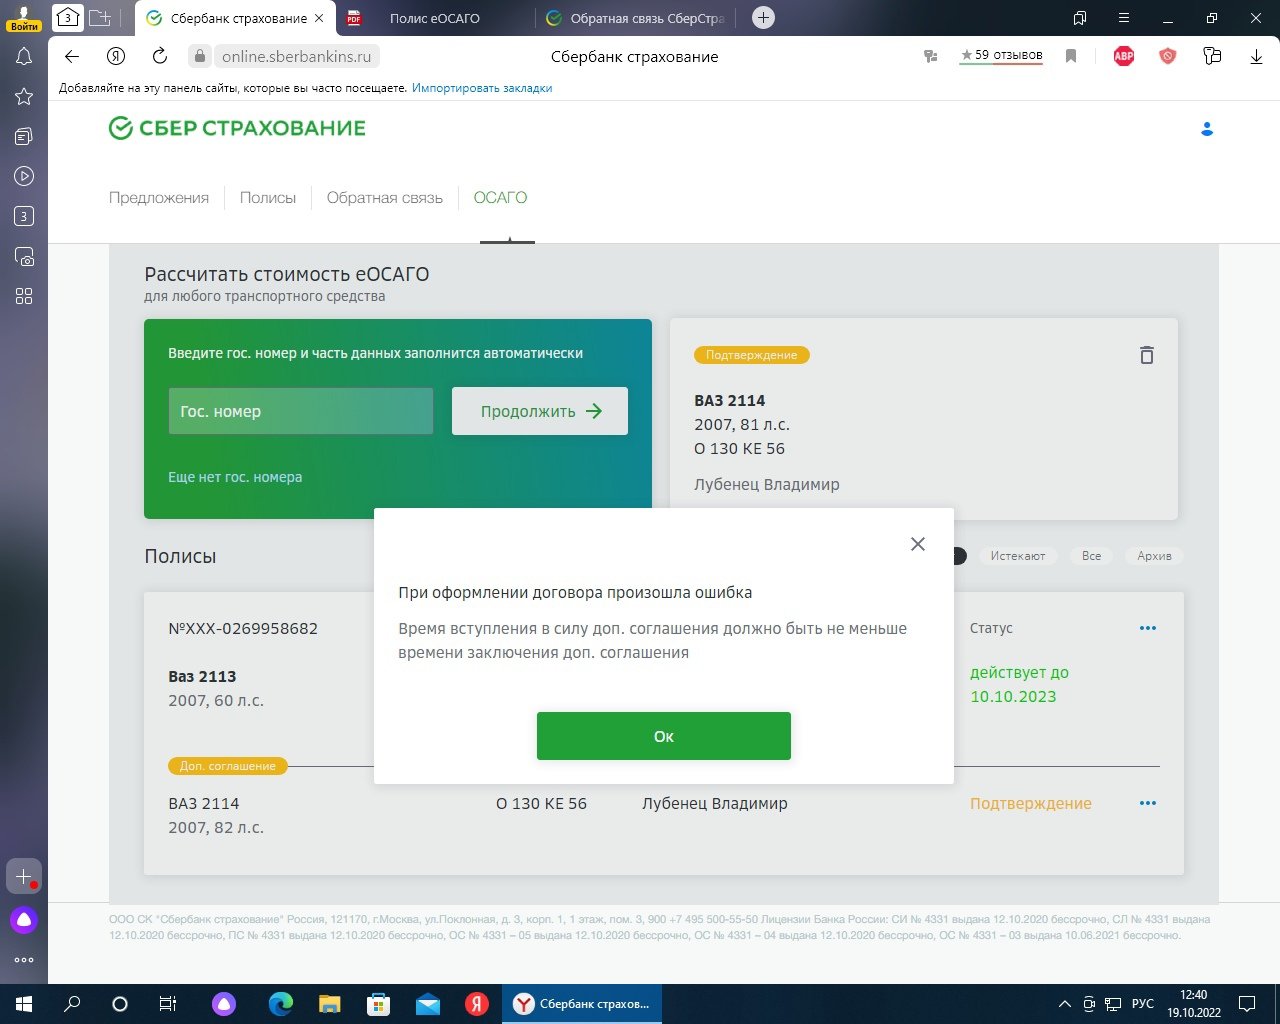
Task: Filter policies by Архив
Action: click(x=1154, y=556)
